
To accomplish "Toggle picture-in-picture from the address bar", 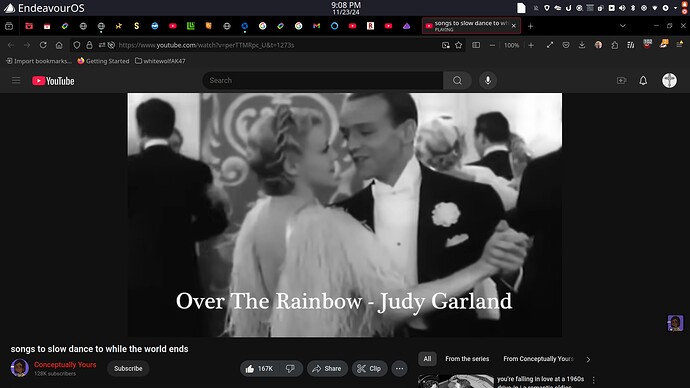I will tap(445, 45).
